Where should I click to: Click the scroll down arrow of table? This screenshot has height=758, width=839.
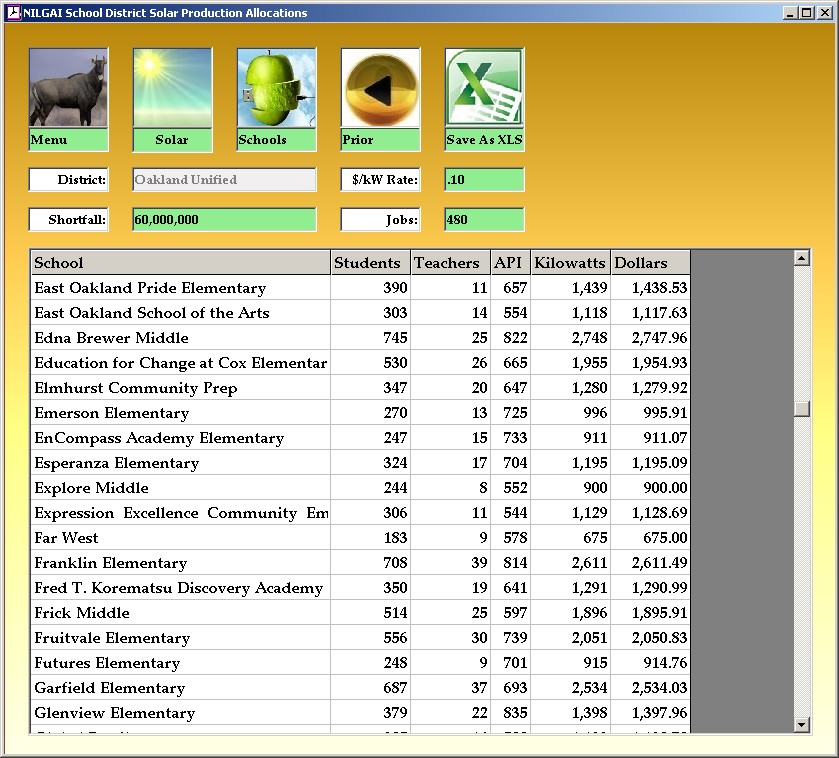pos(801,724)
